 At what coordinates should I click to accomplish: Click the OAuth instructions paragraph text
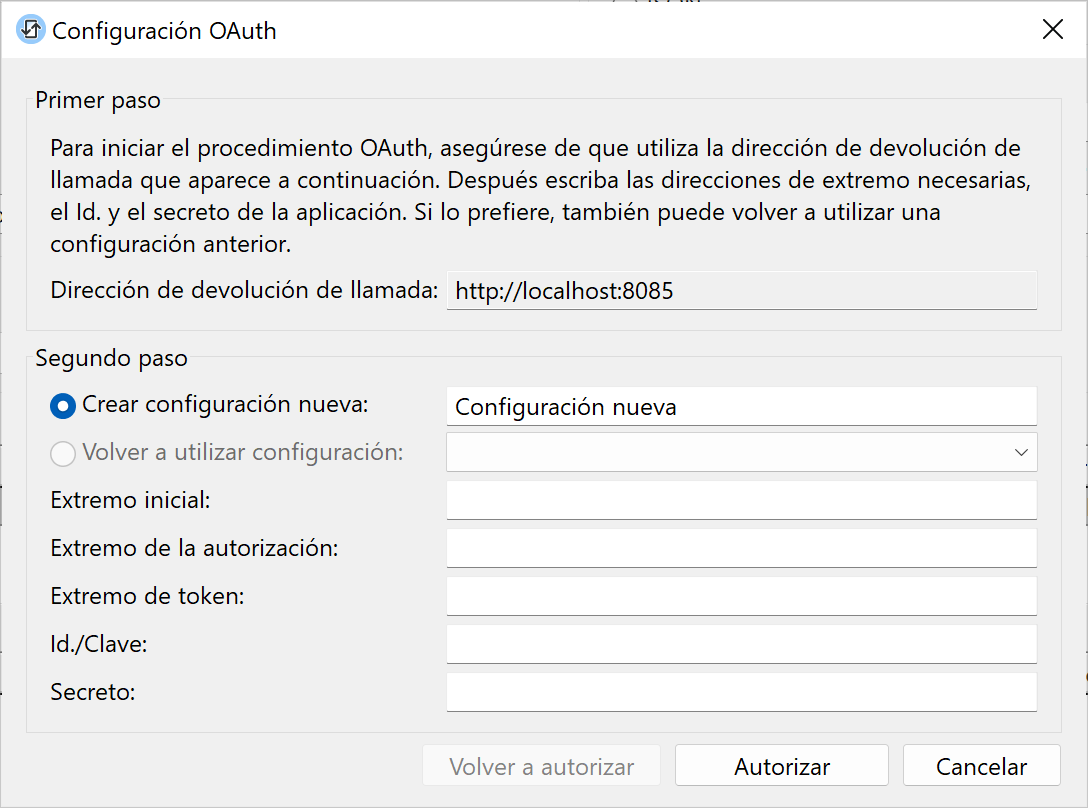pos(535,197)
